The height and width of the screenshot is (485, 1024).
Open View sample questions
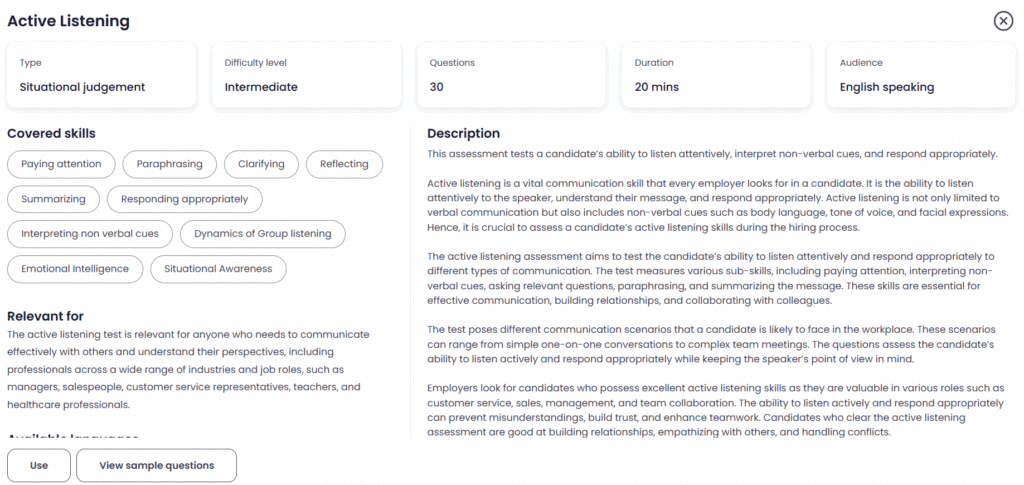[157, 465]
